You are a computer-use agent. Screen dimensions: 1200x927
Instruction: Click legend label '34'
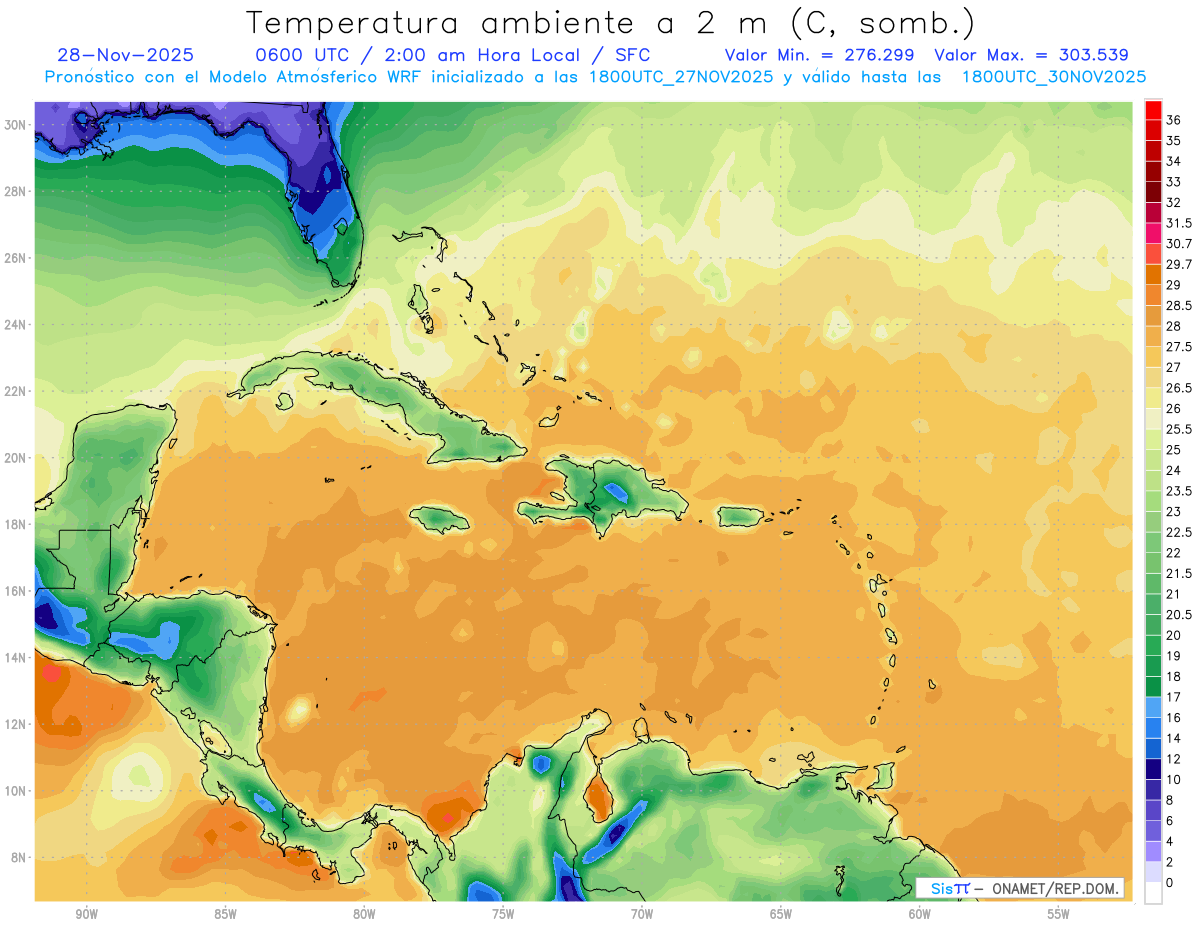(1174, 161)
